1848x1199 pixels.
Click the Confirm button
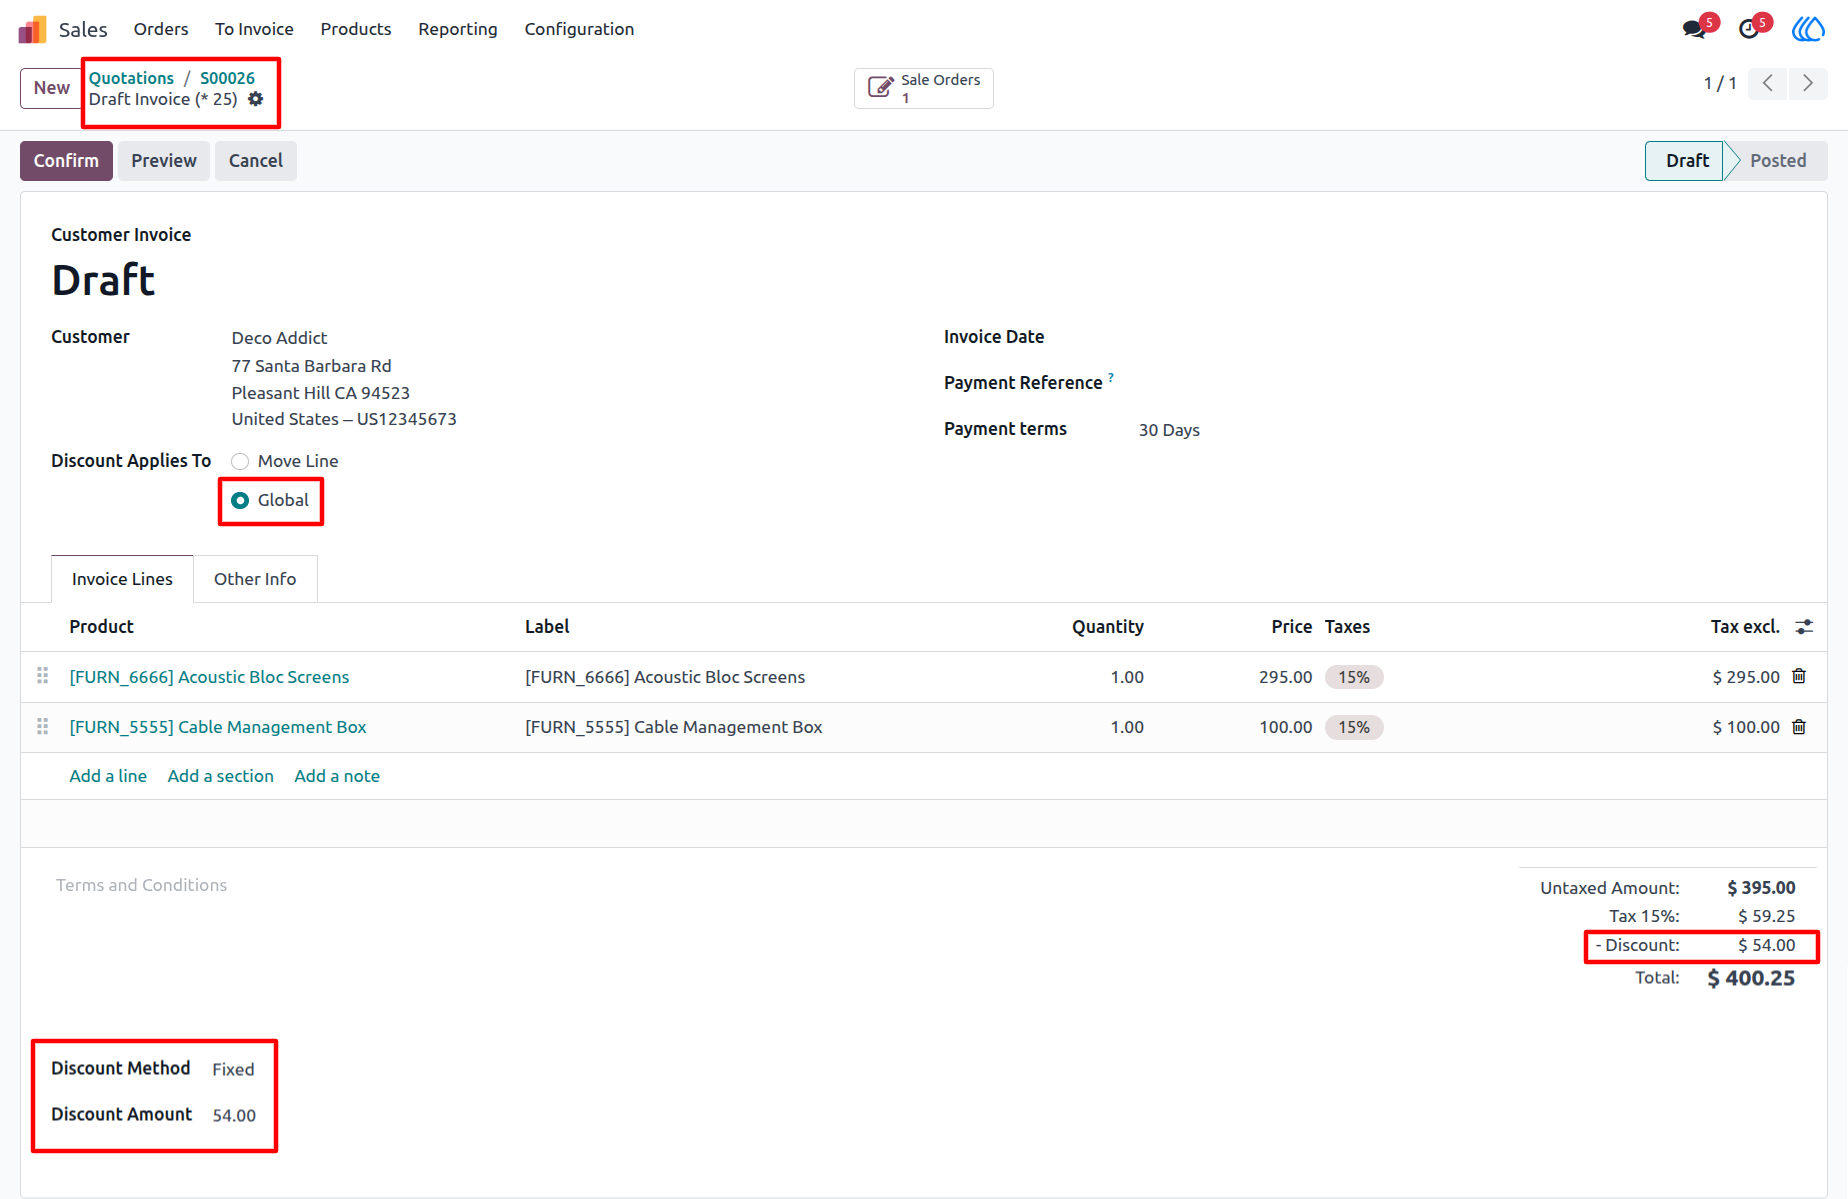click(x=66, y=161)
